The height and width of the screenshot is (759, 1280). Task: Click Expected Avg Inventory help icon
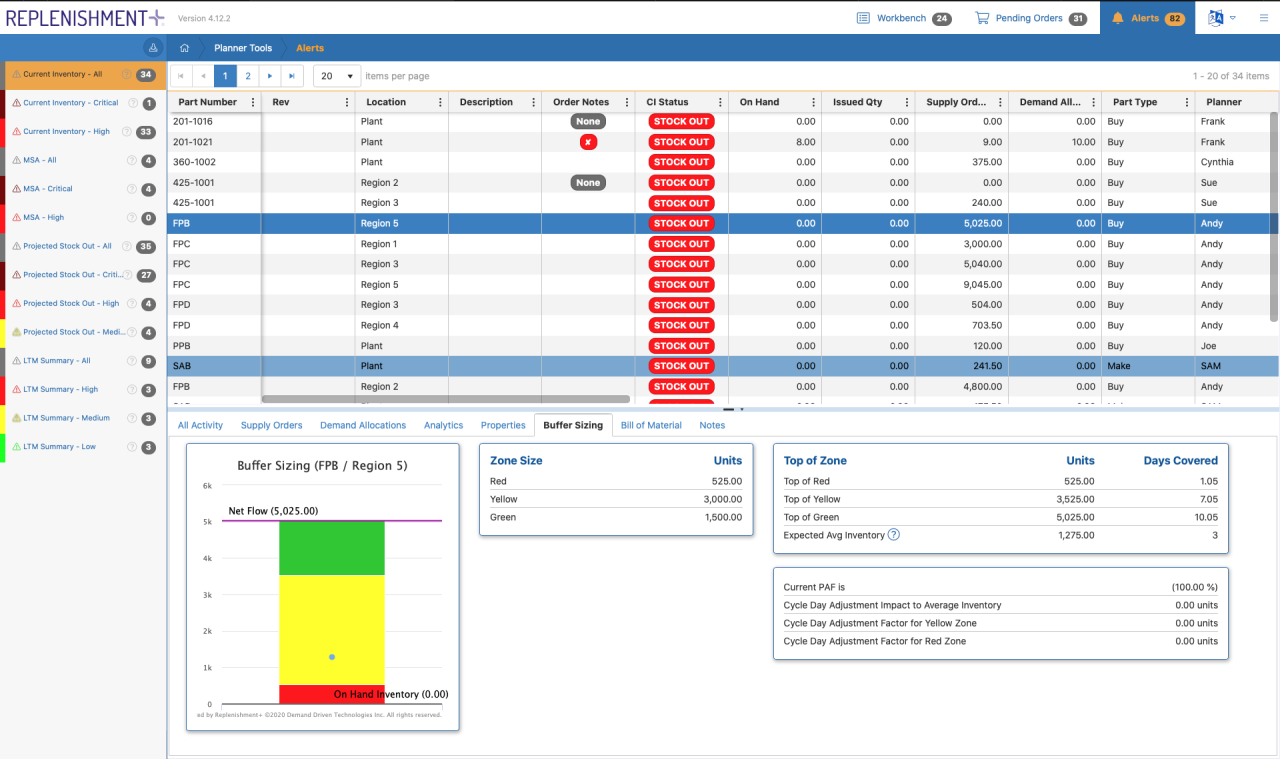pos(894,535)
